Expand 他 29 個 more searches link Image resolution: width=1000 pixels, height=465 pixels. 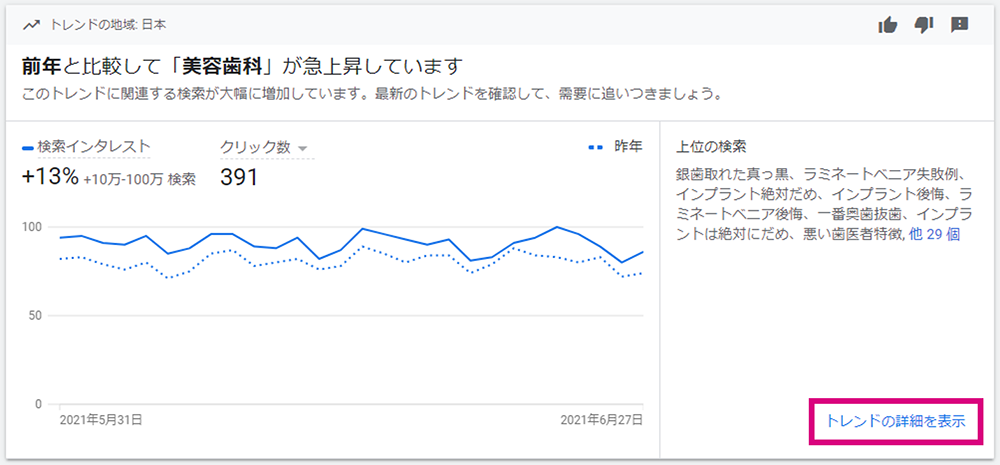coord(934,234)
